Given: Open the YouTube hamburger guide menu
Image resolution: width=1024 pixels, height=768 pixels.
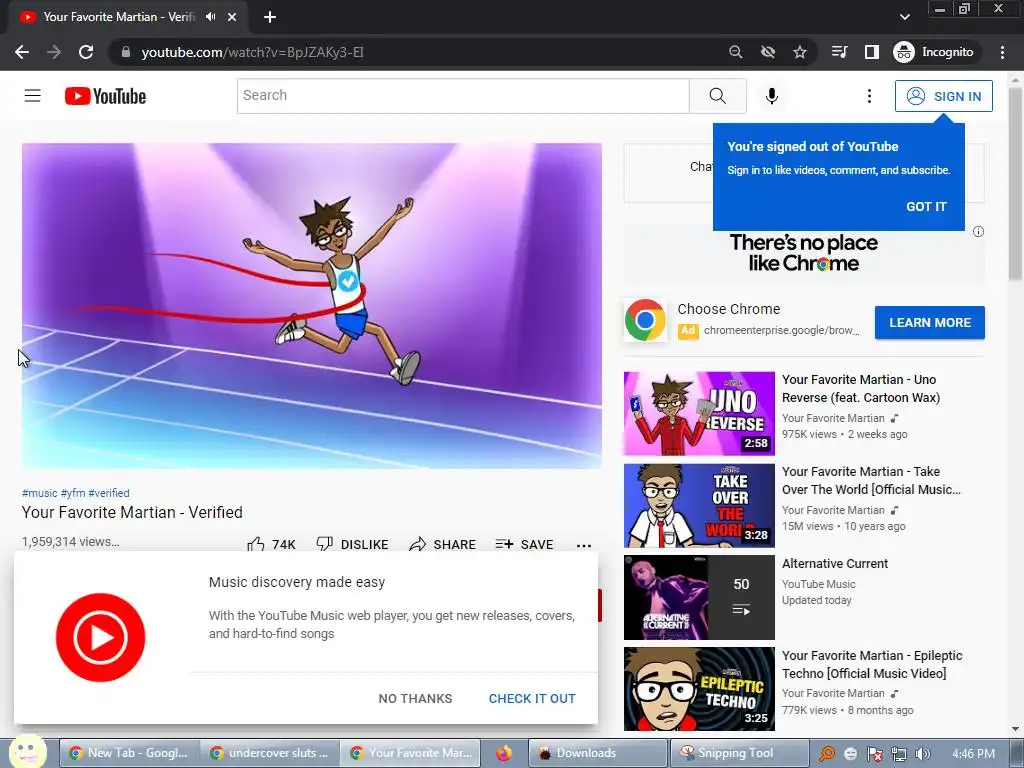Looking at the screenshot, I should 33,96.
